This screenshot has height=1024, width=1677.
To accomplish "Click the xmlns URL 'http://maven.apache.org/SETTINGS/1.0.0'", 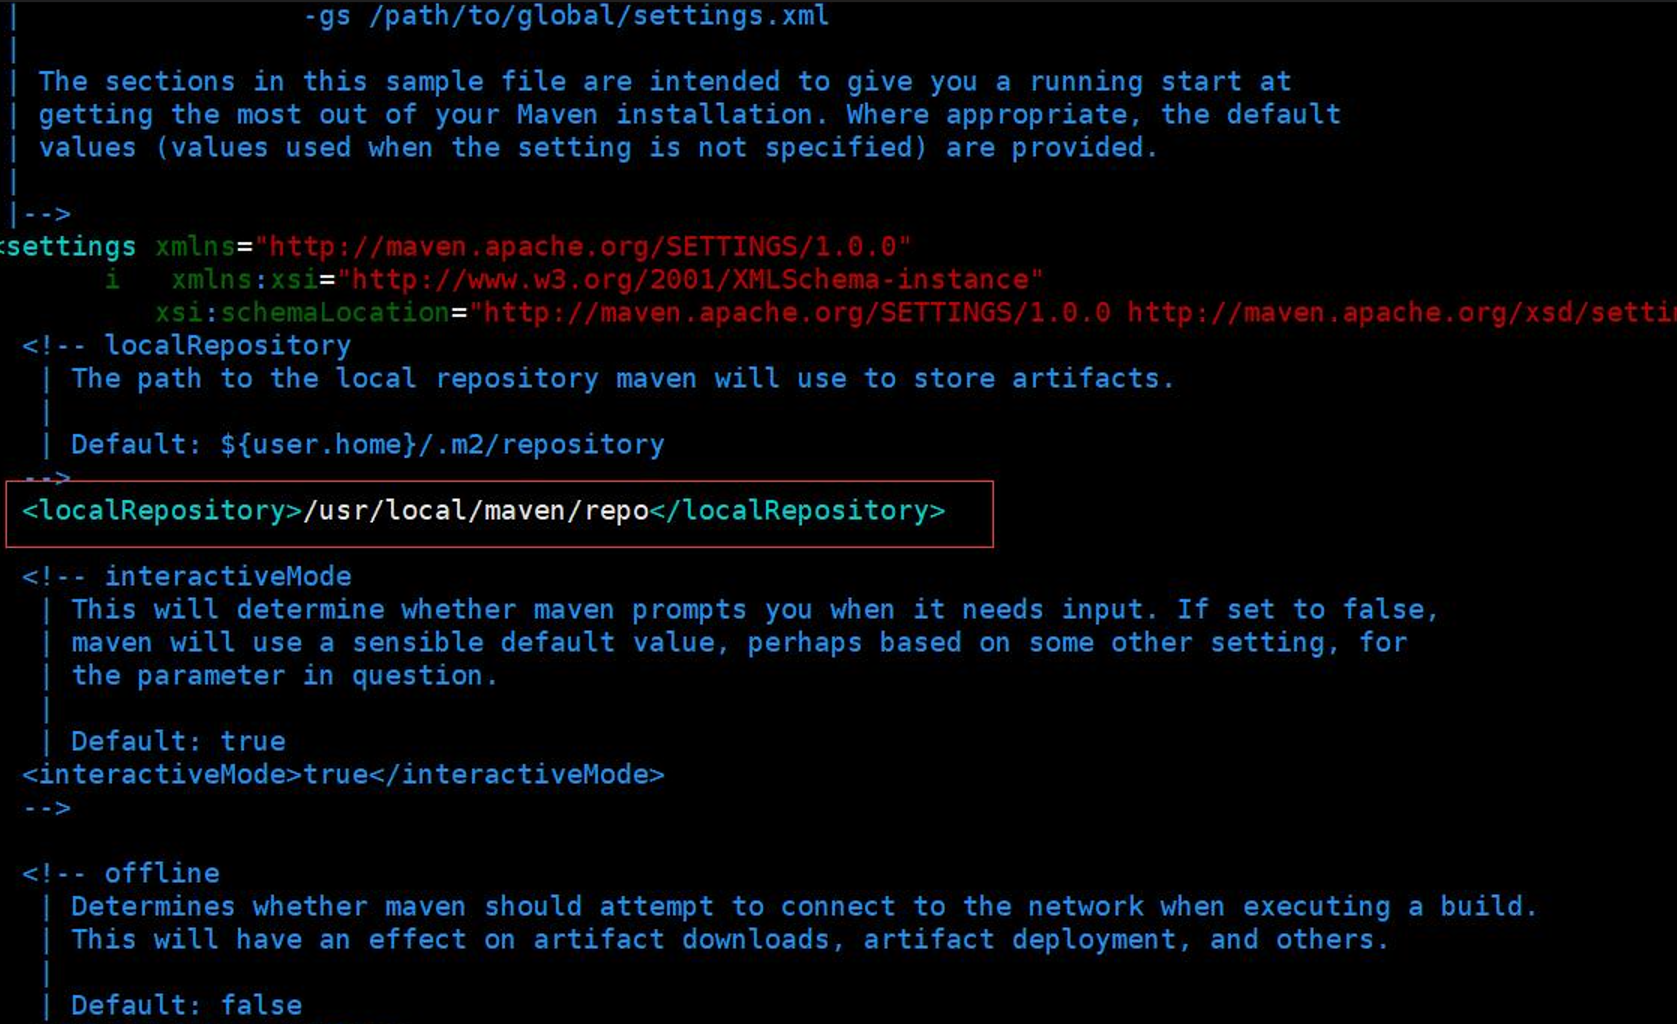I will (583, 246).
